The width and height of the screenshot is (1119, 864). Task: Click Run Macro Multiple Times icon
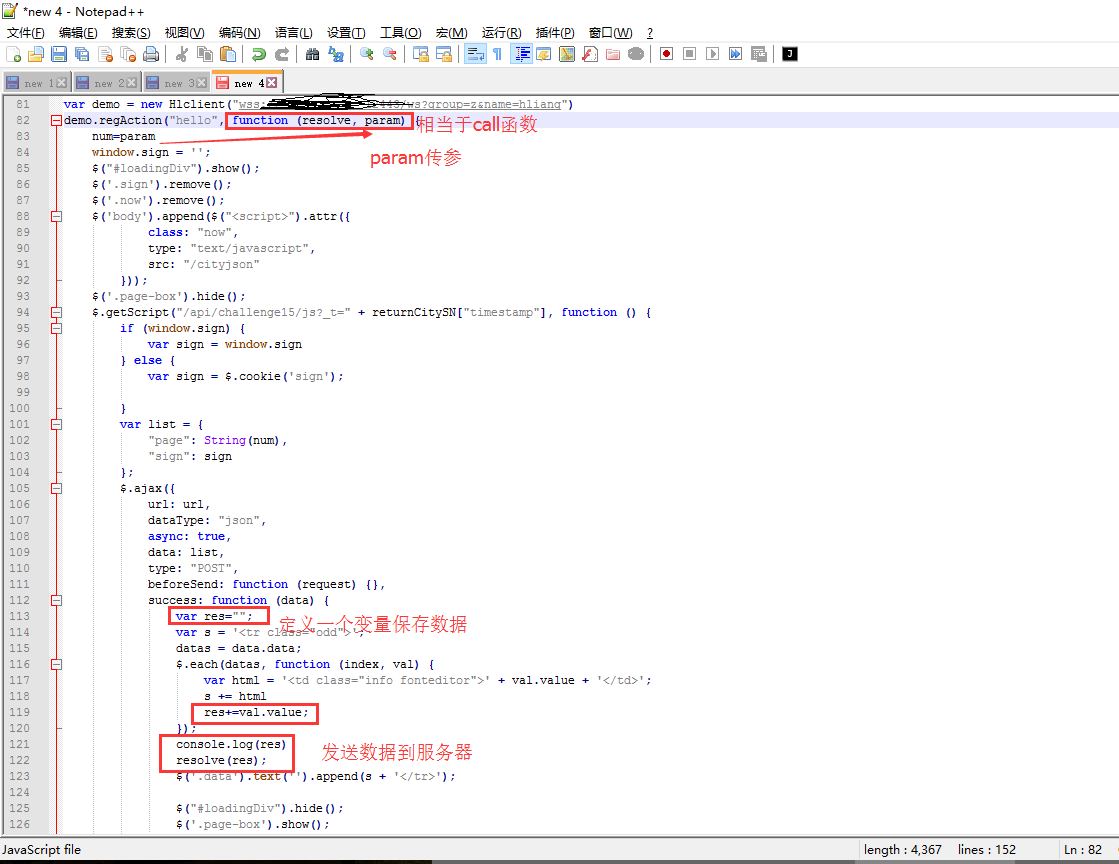735,54
